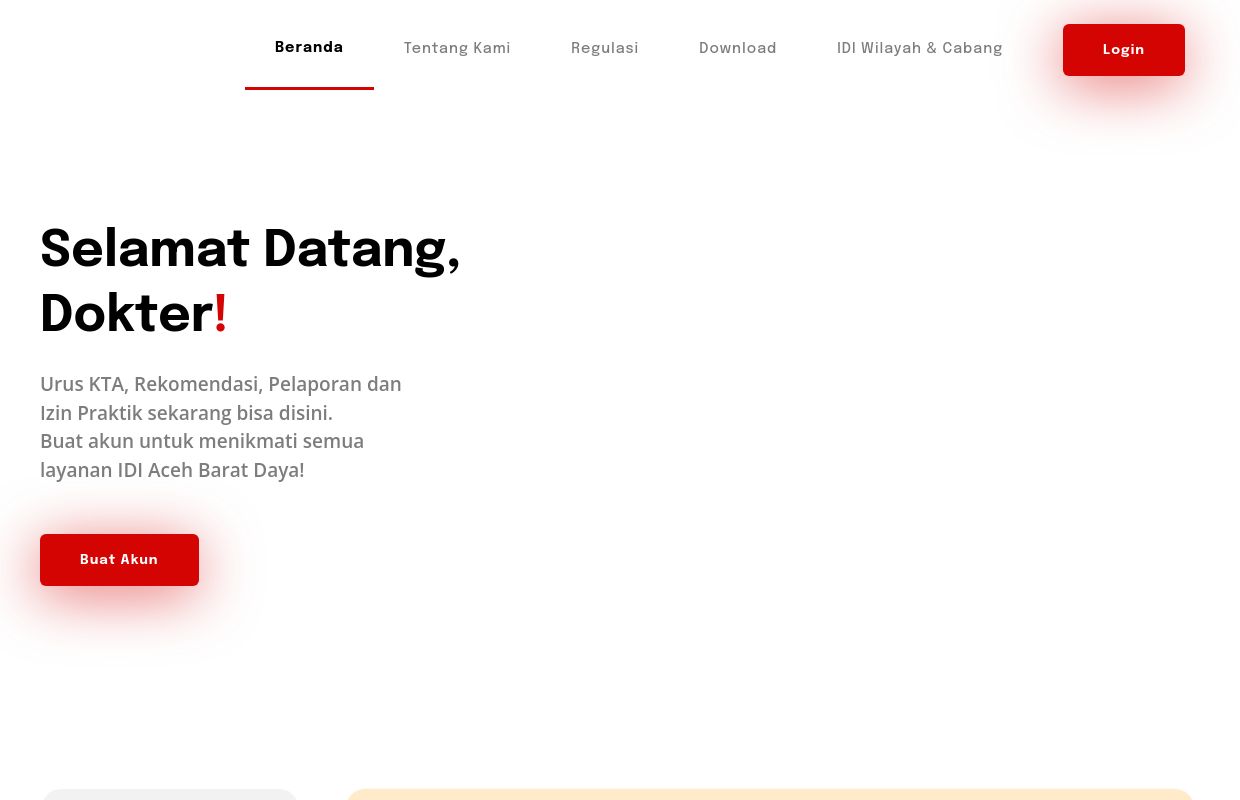1240x800 pixels.
Task: Click the Buat Akun button
Action: pos(119,560)
